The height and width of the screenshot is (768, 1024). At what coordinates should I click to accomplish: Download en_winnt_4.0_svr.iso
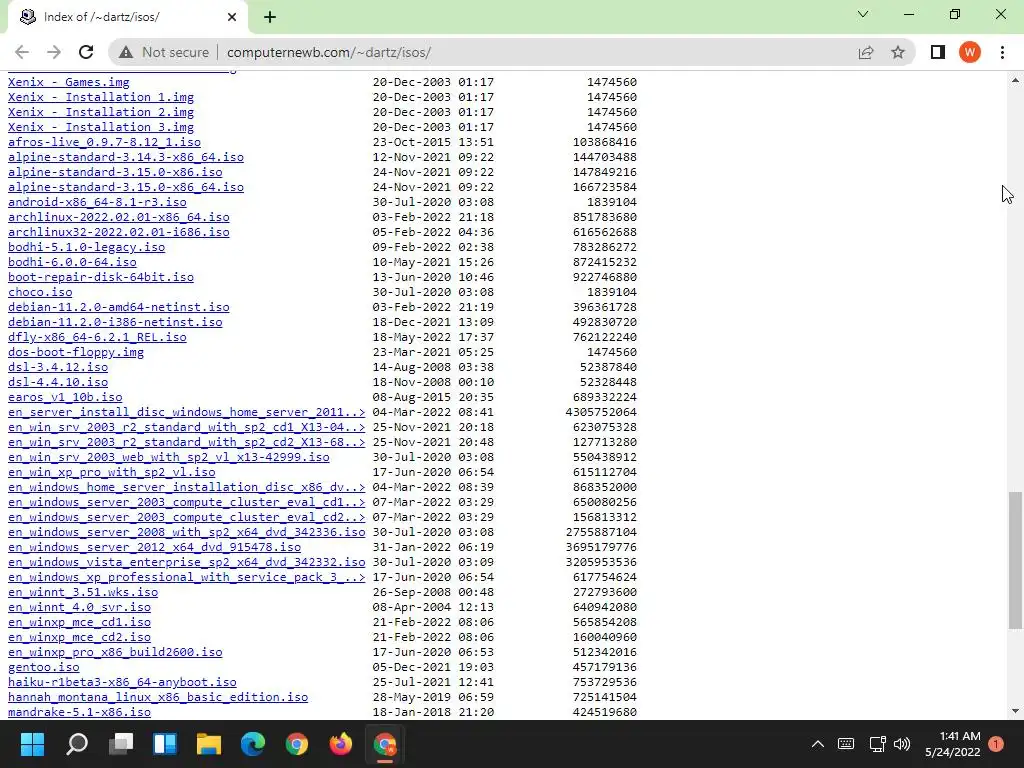79,608
